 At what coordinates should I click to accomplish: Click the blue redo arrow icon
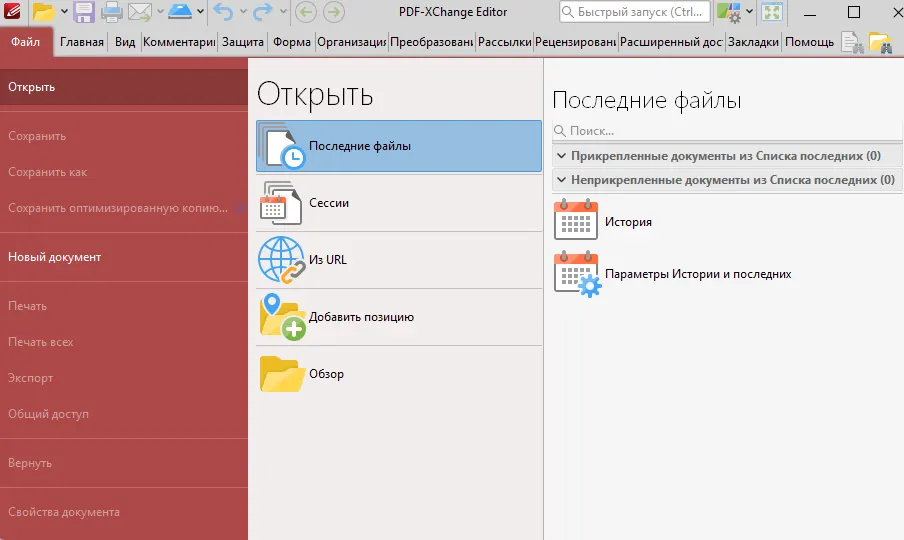(263, 12)
